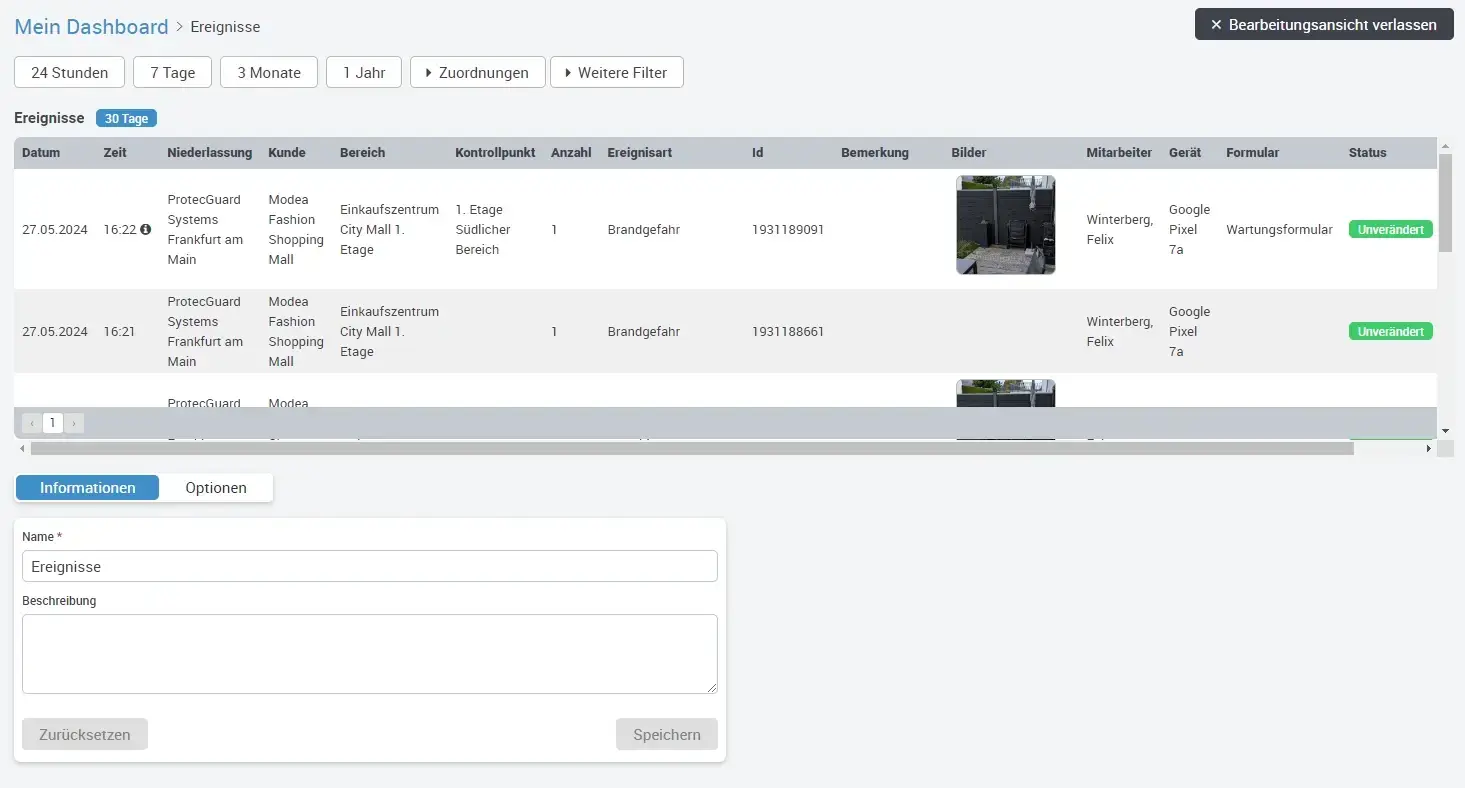Screen dimensions: 1465x788
Task: Click the right arrow of the horizontal scrollbar
Action: [x=1428, y=448]
